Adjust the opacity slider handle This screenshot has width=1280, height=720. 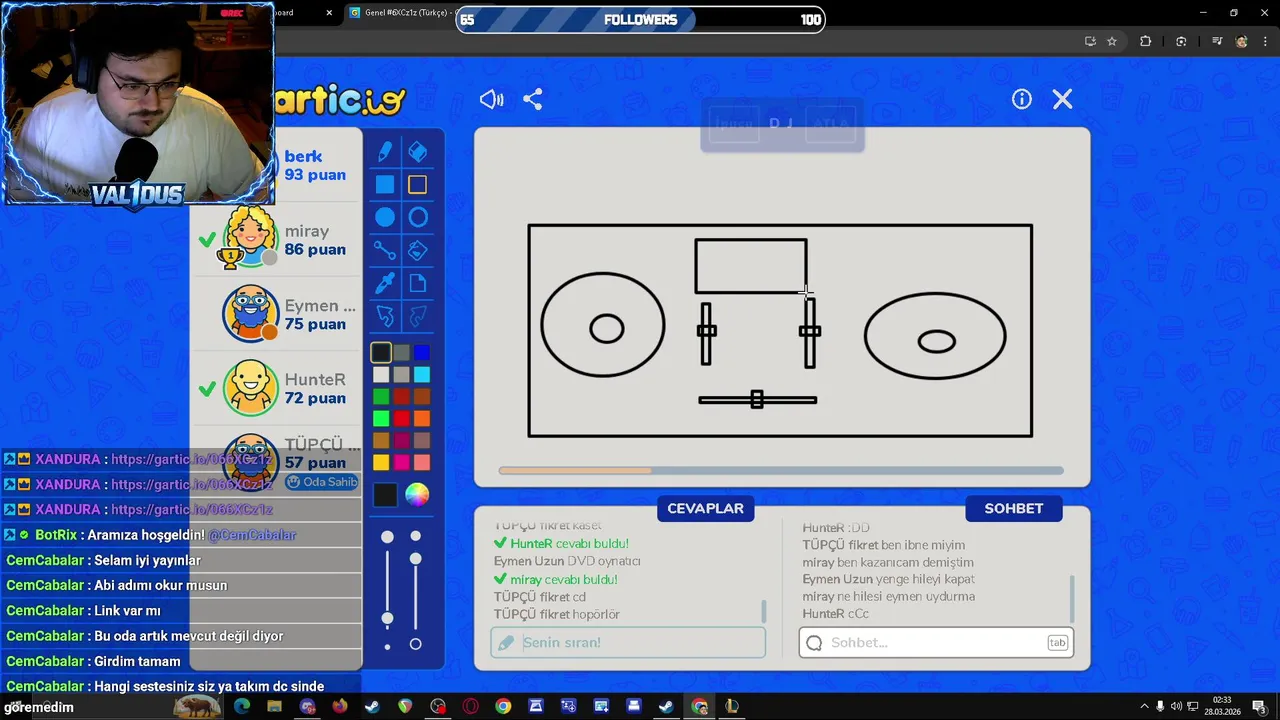[x=416, y=558]
